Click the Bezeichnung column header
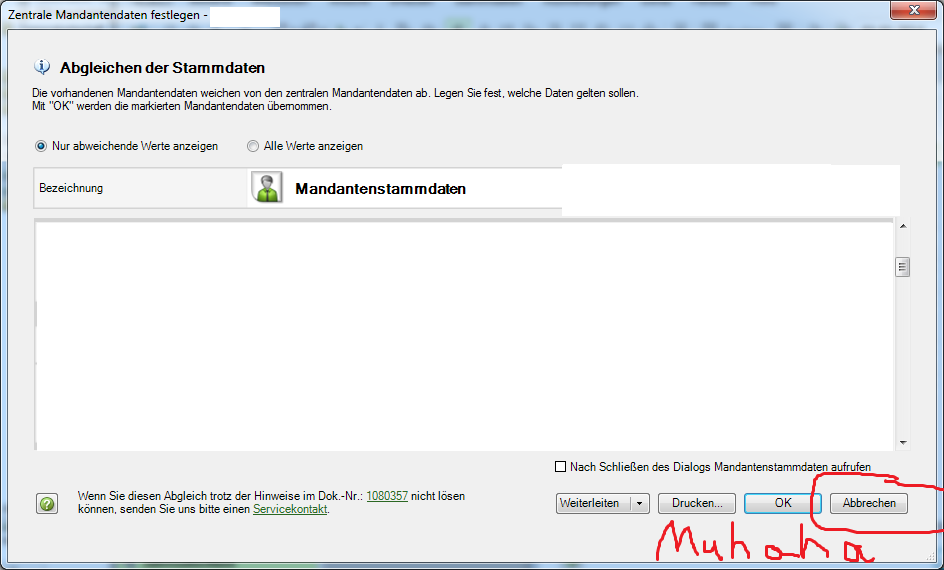 (71, 188)
